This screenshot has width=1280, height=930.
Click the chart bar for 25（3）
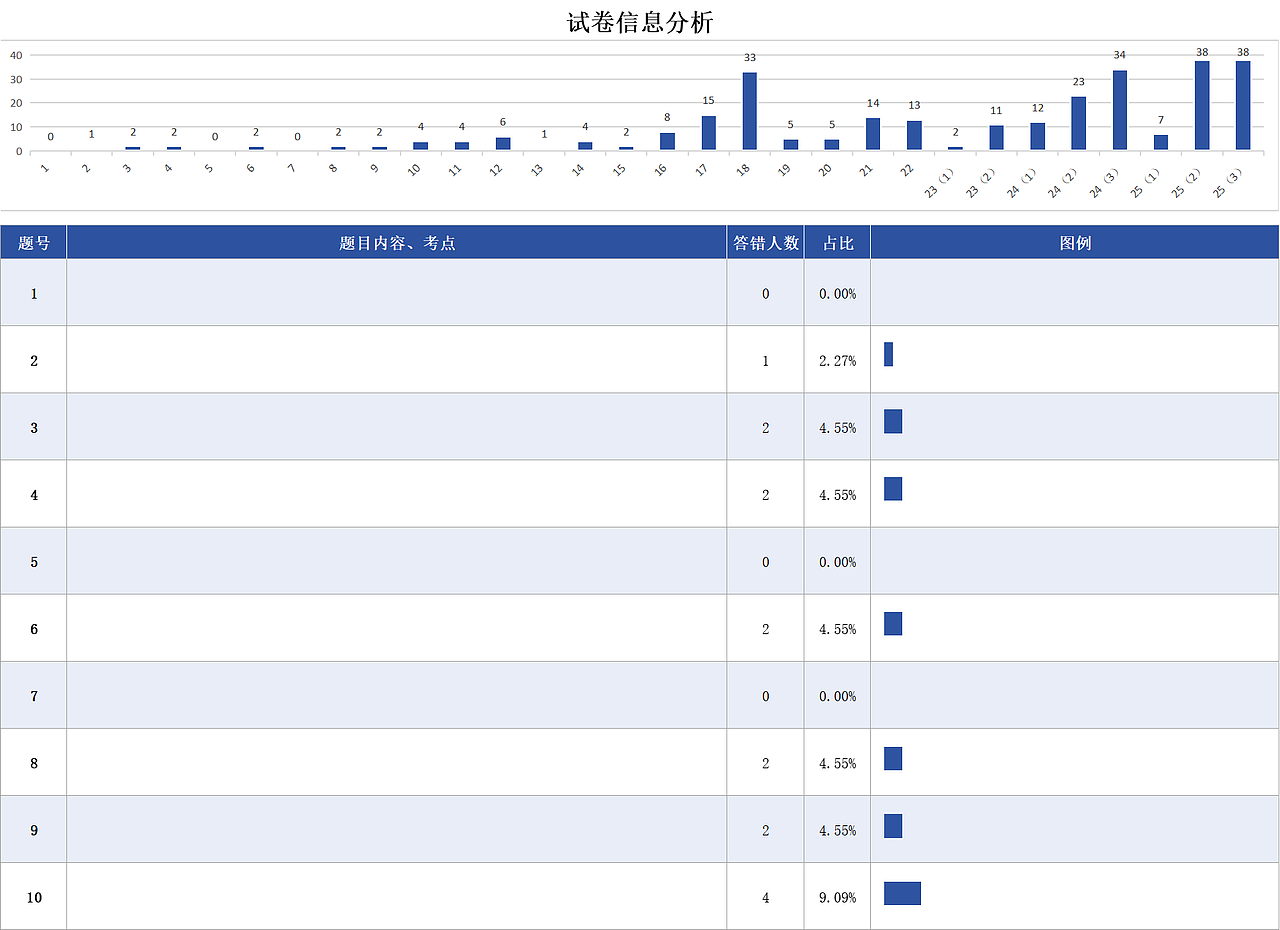pyautogui.click(x=1243, y=105)
